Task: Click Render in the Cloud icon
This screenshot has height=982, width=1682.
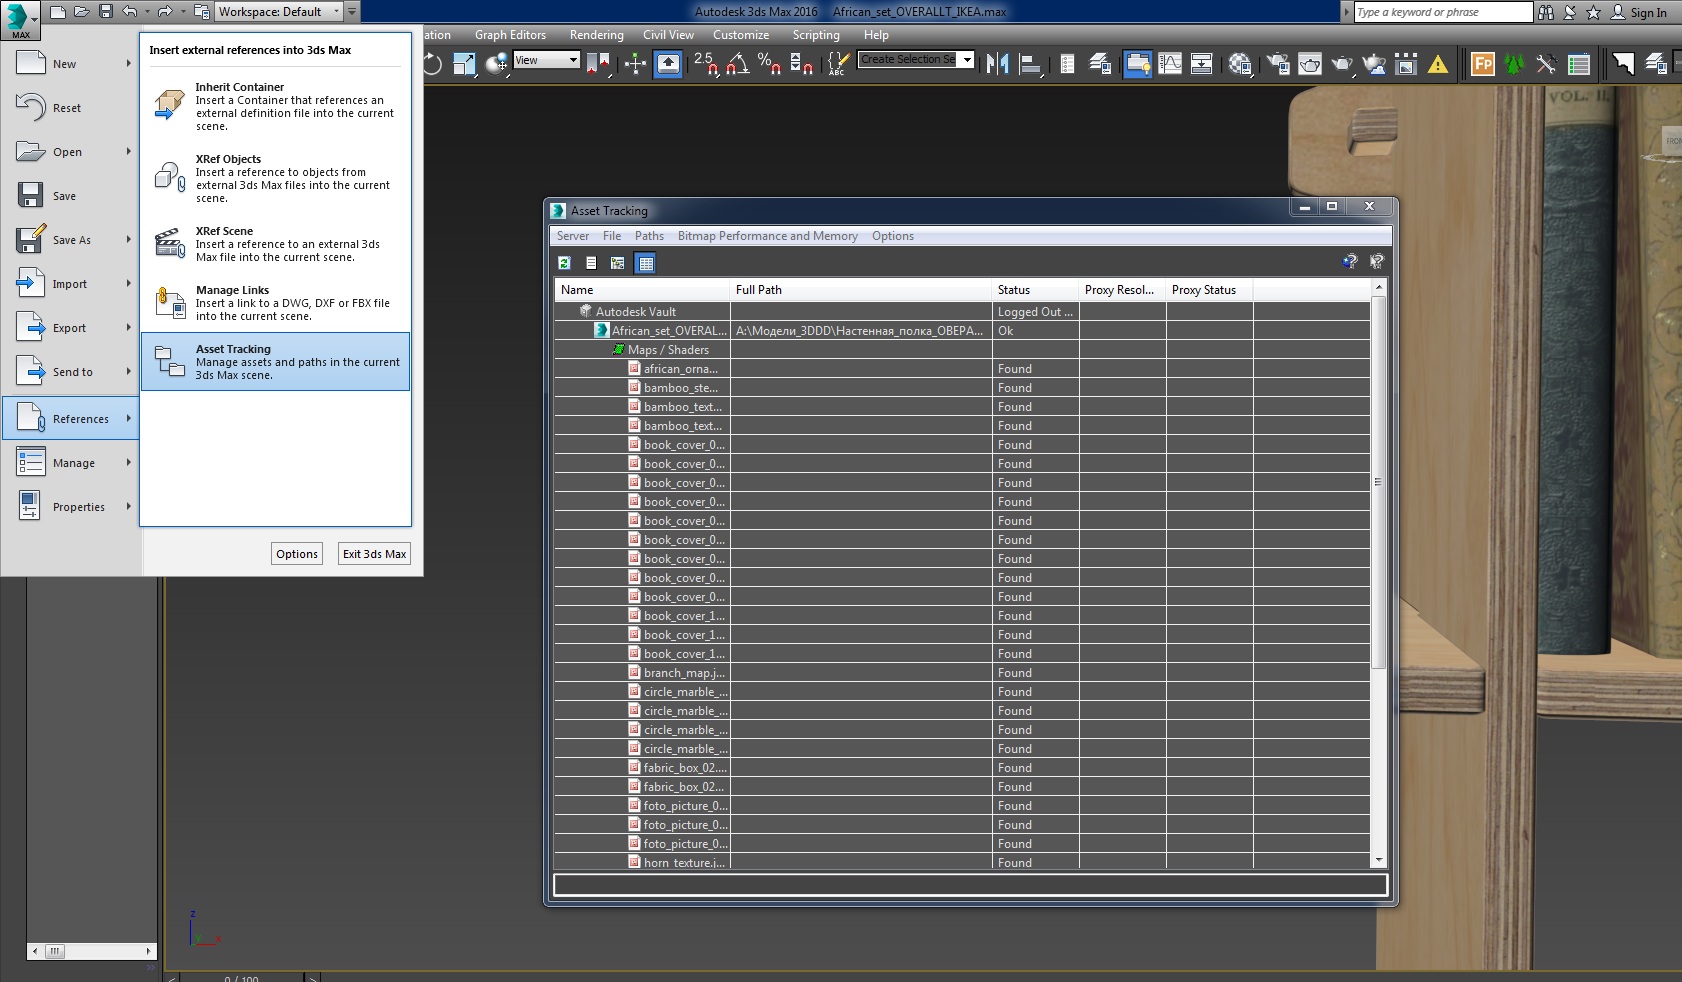Action: pyautogui.click(x=1374, y=64)
